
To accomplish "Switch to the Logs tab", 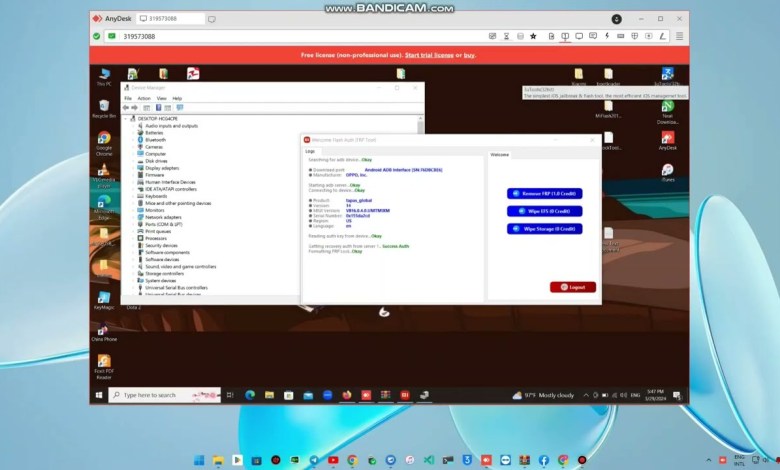I will (310, 151).
